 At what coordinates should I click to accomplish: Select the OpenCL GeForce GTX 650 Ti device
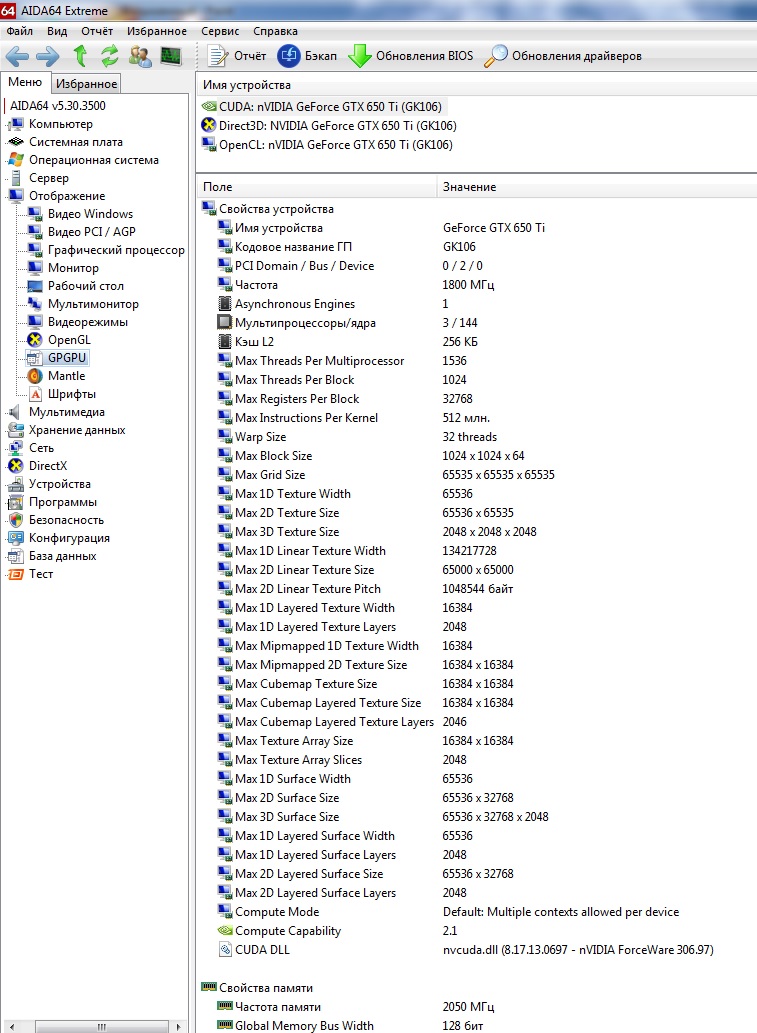point(335,145)
